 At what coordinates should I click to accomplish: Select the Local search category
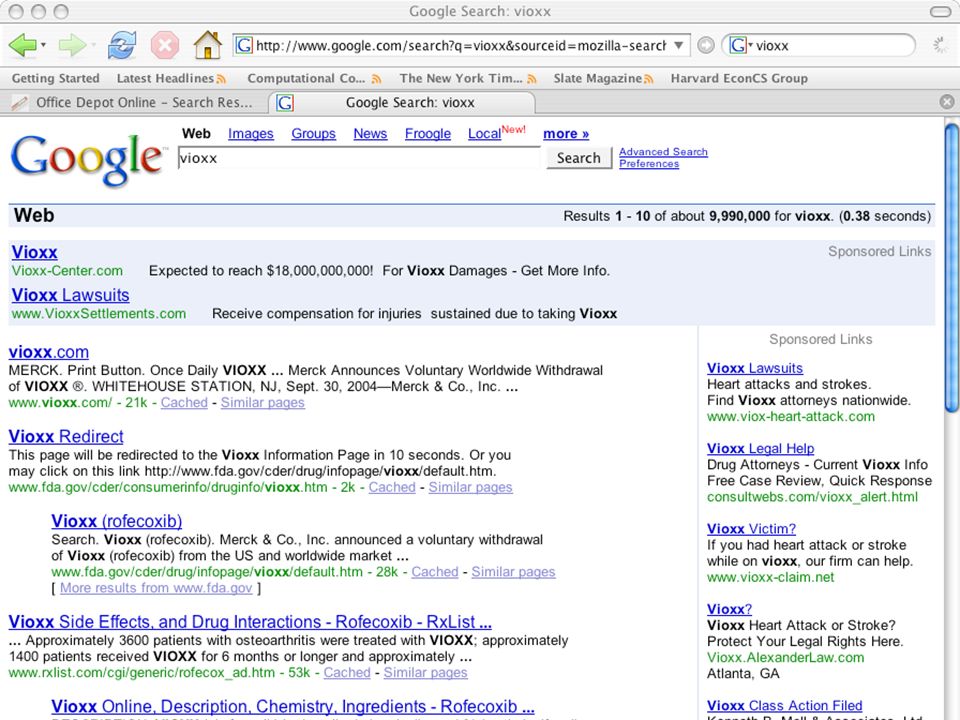(484, 133)
